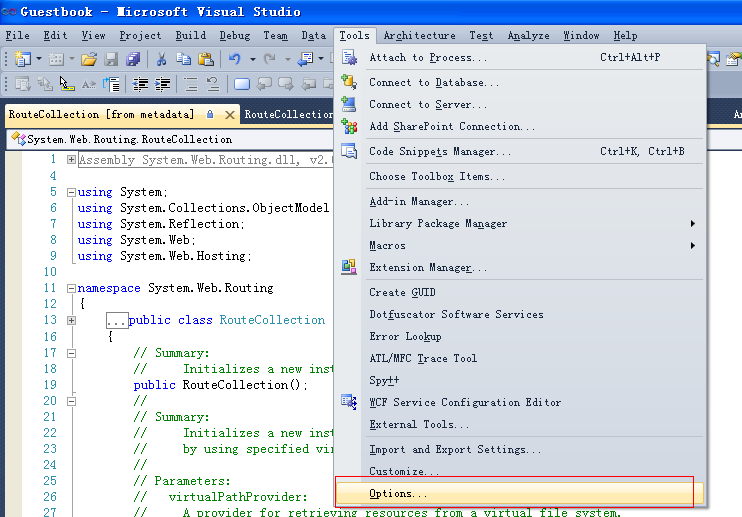The width and height of the screenshot is (742, 517).
Task: Click the Connect to Server menu icon
Action: coord(349,104)
